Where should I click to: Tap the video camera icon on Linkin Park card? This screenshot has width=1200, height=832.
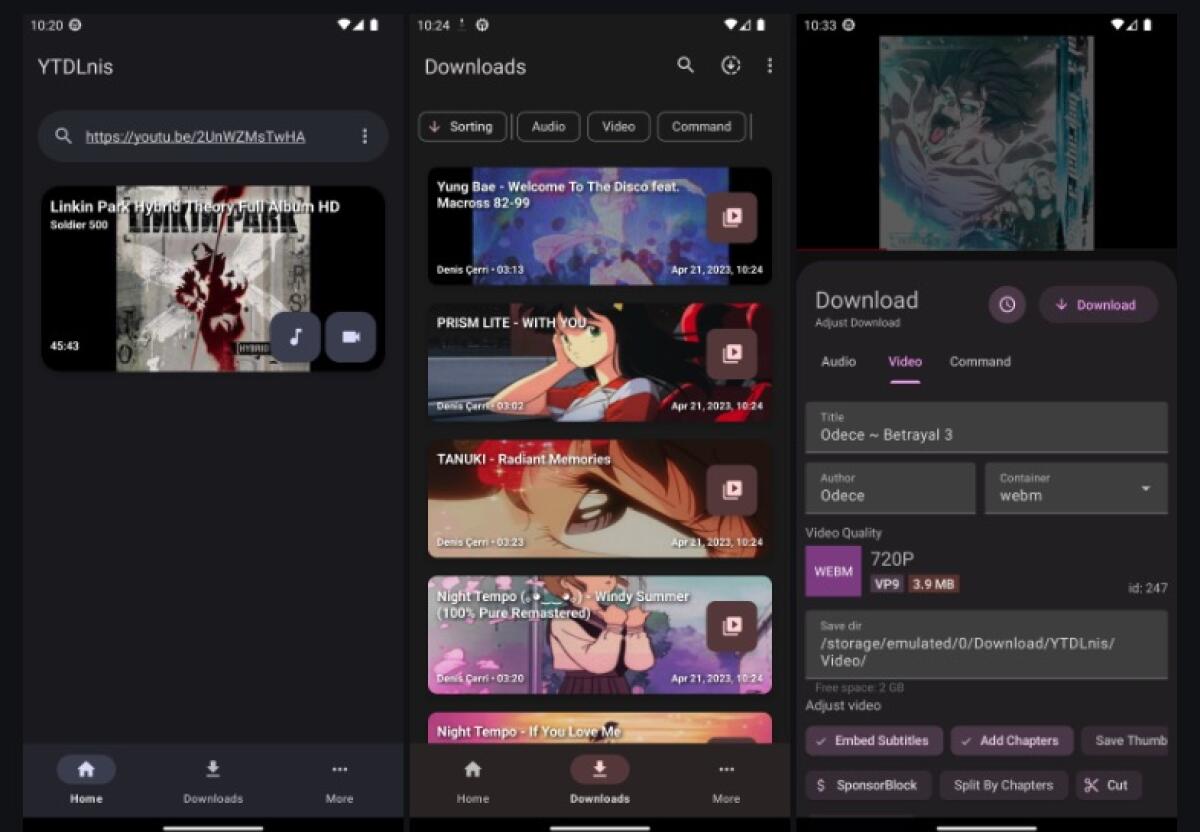(351, 337)
